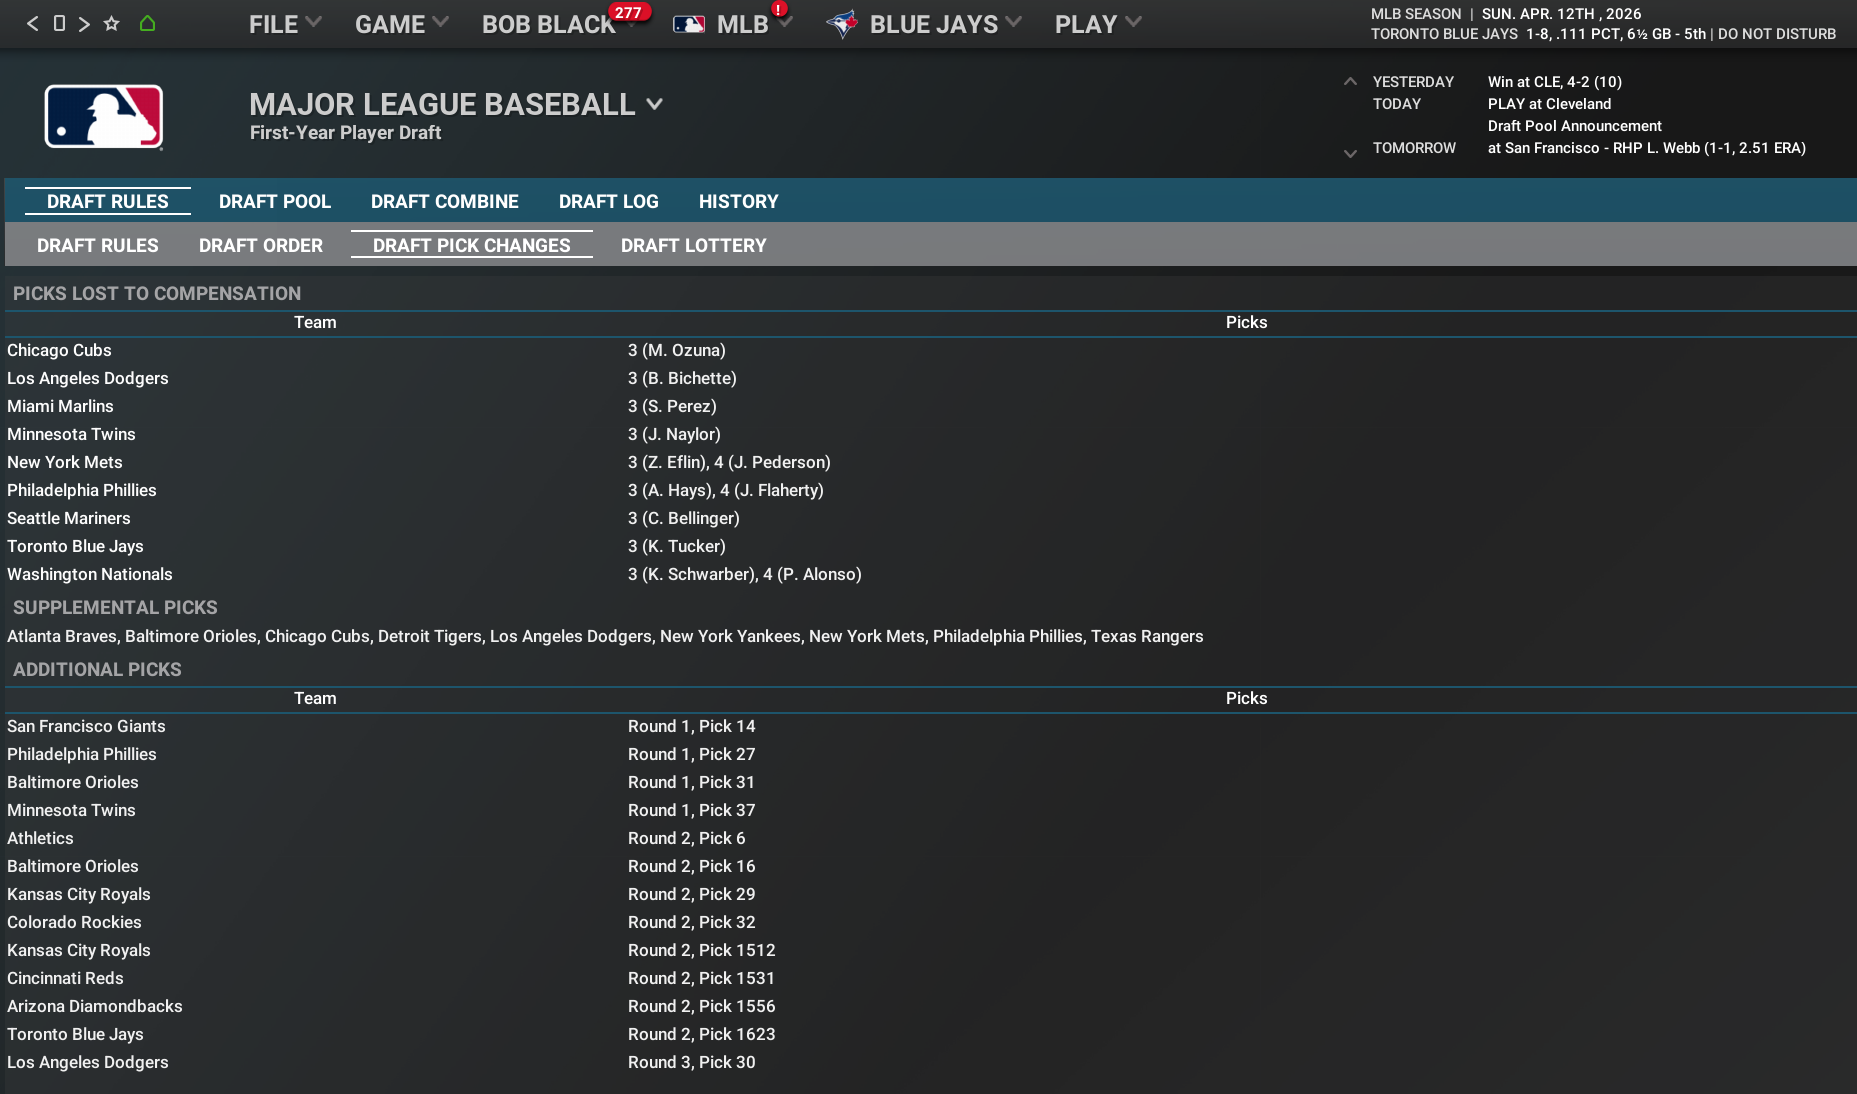Click PLAY at Cleveland in today's schedule
Image resolution: width=1857 pixels, height=1094 pixels.
pyautogui.click(x=1549, y=104)
